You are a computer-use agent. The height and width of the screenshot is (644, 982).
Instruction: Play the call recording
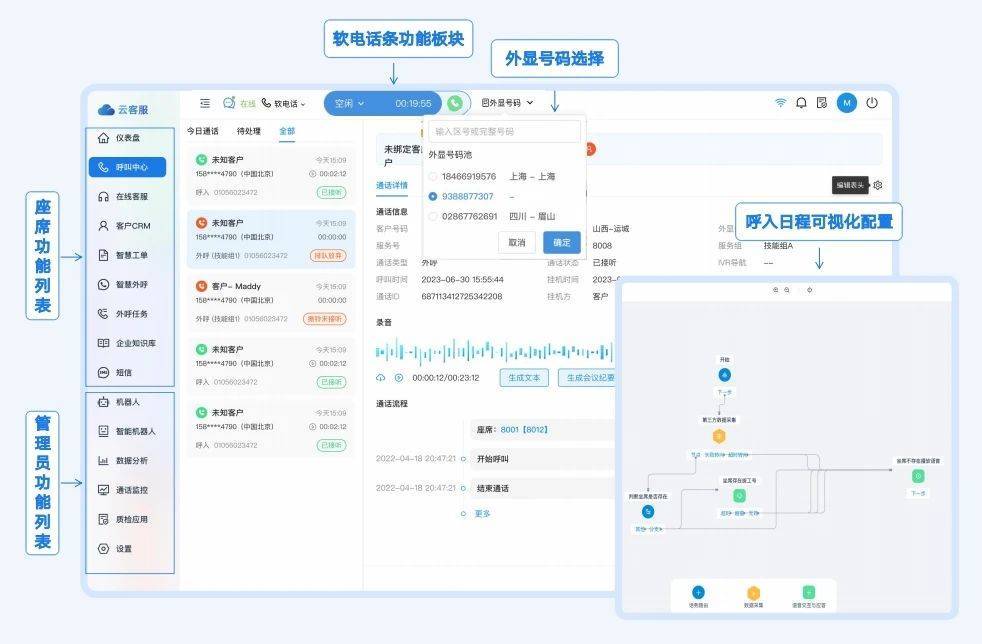(399, 378)
